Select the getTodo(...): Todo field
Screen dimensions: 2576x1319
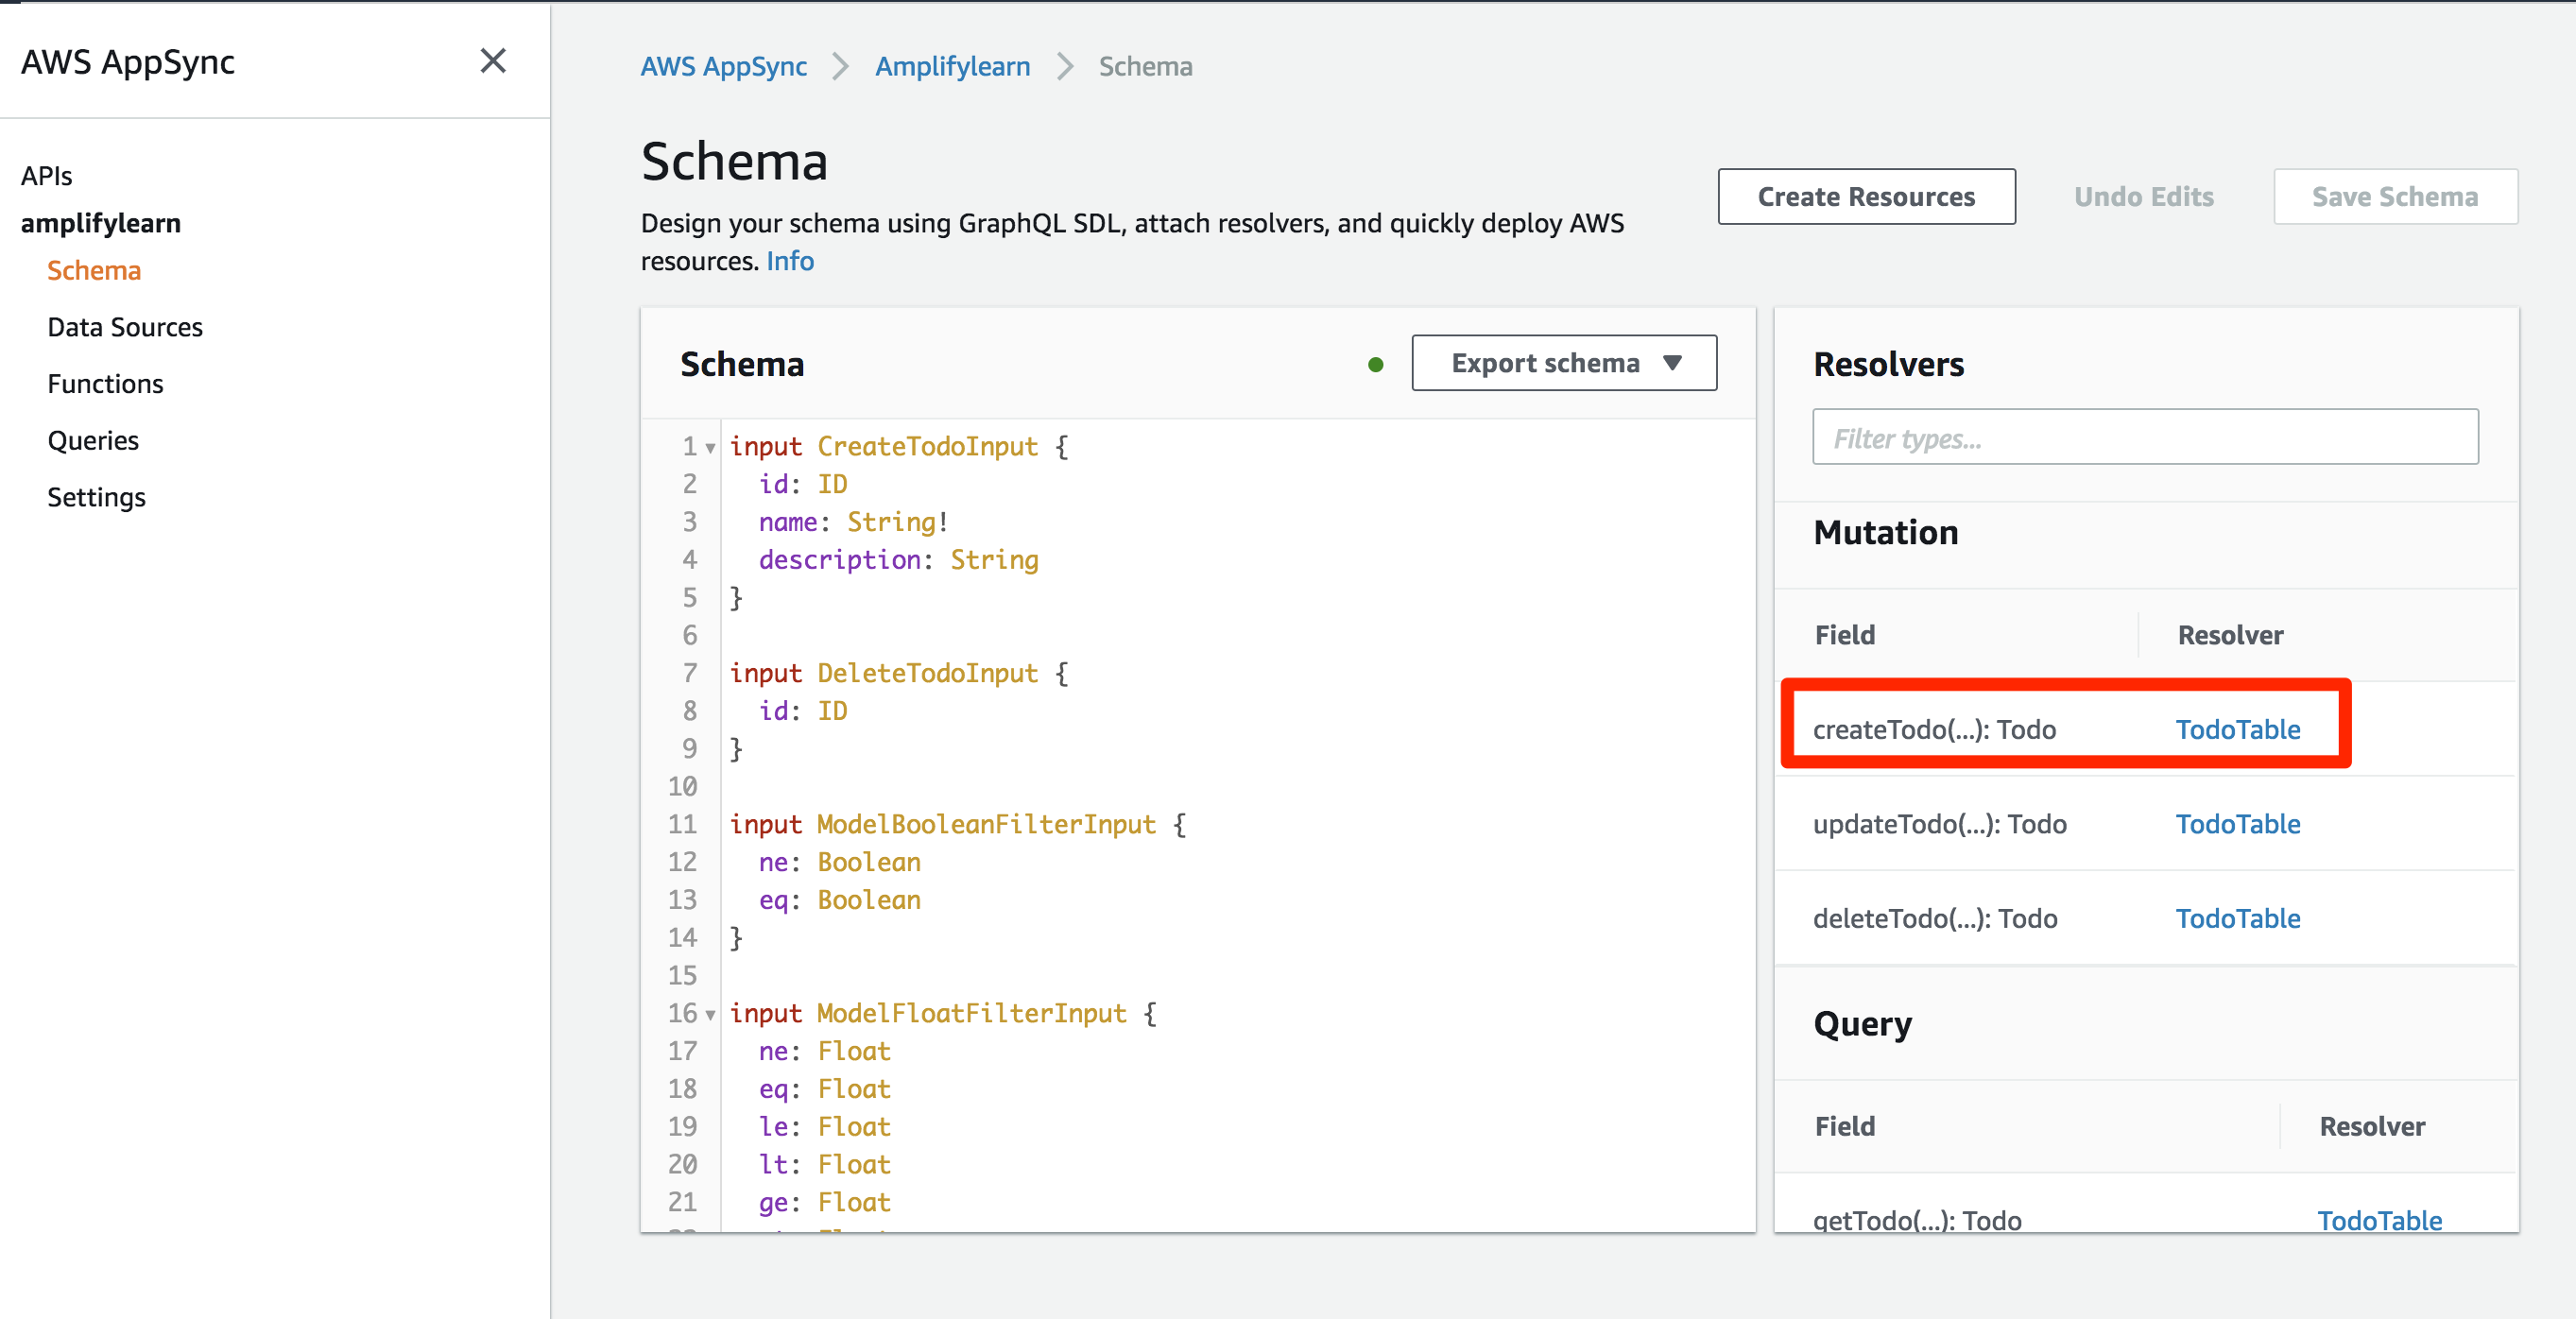[x=1917, y=1219]
